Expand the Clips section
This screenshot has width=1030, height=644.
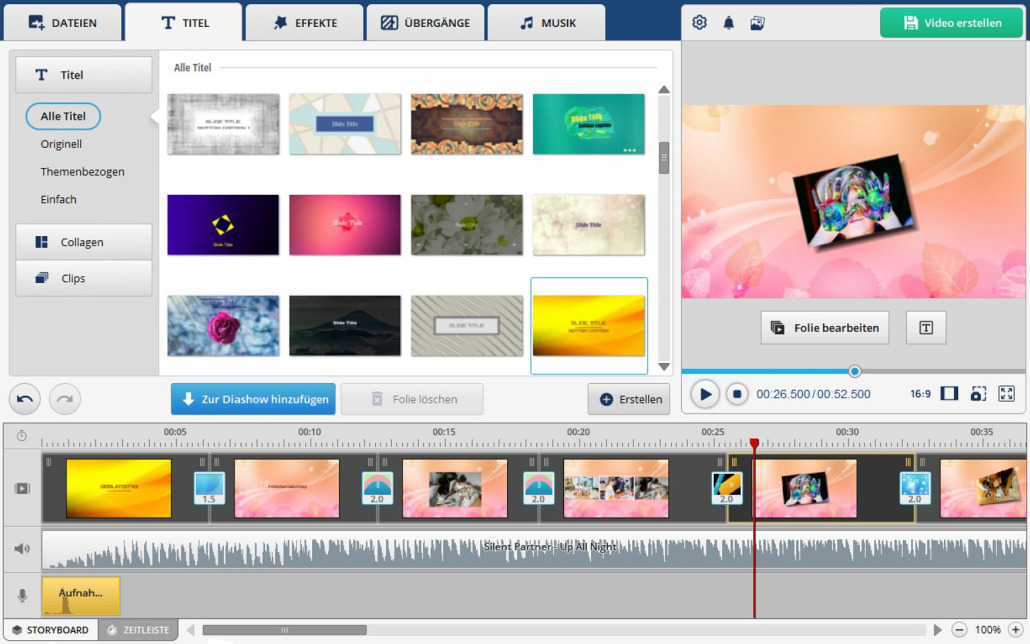click(x=83, y=278)
